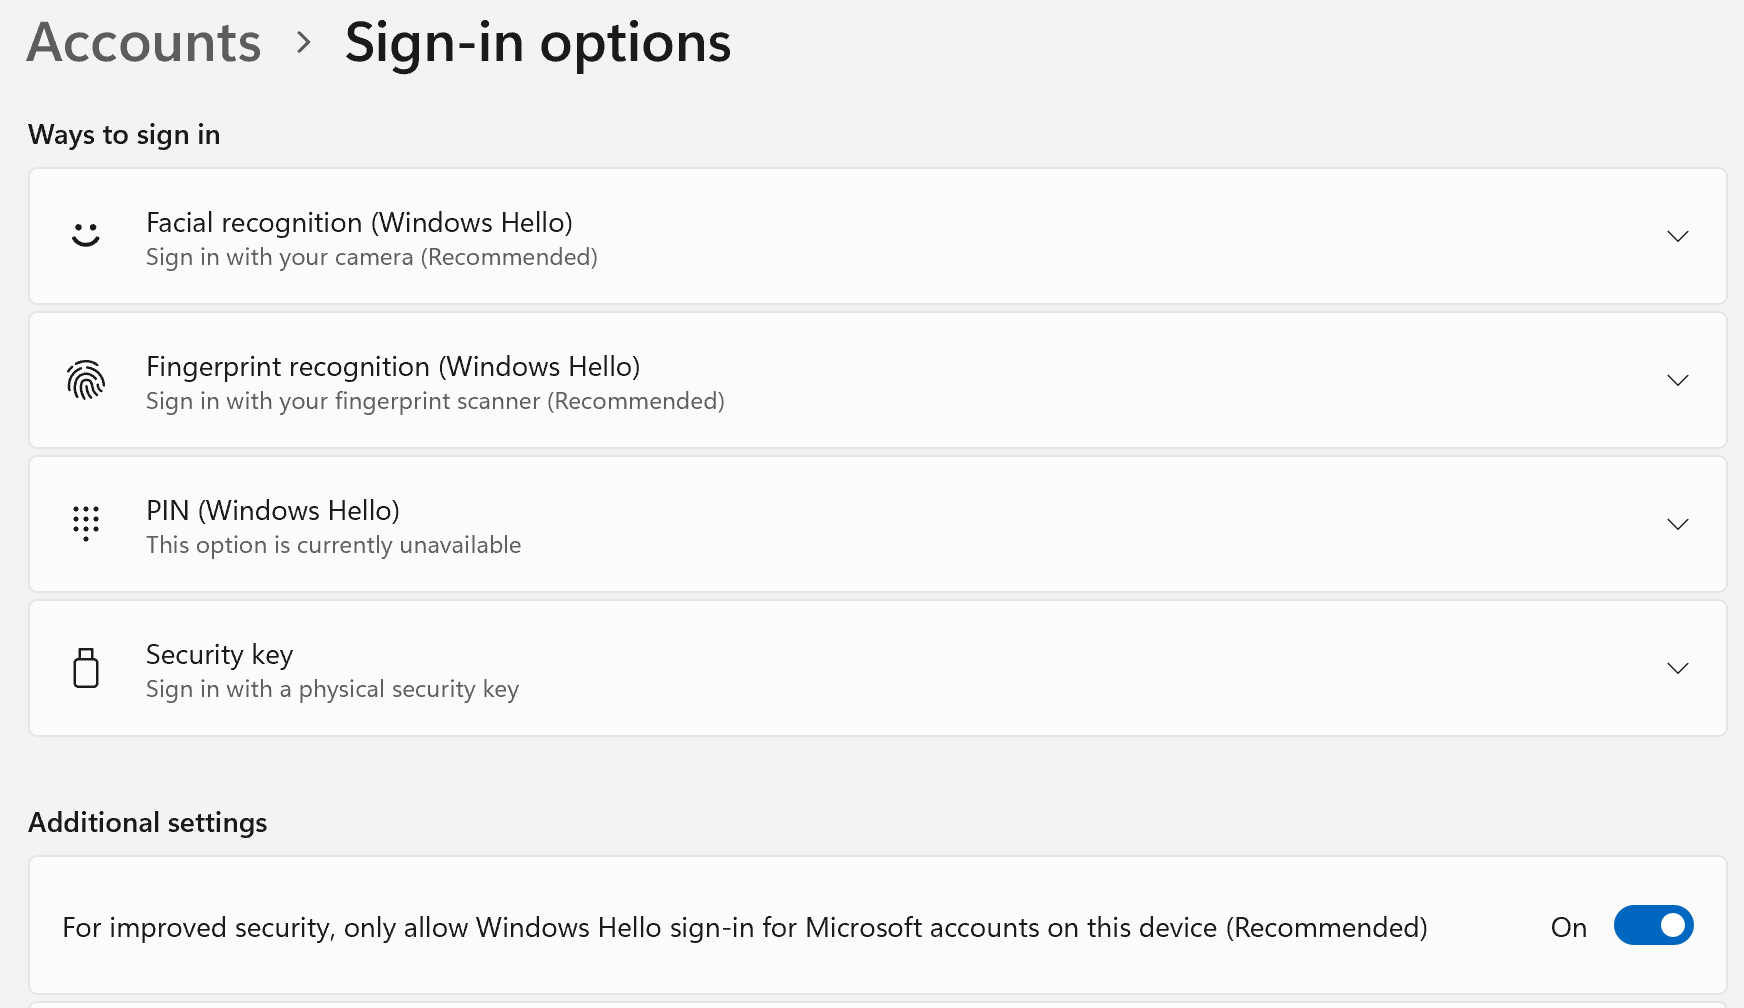Click the On label beside the toggle
The height and width of the screenshot is (1008, 1744).
click(1568, 927)
